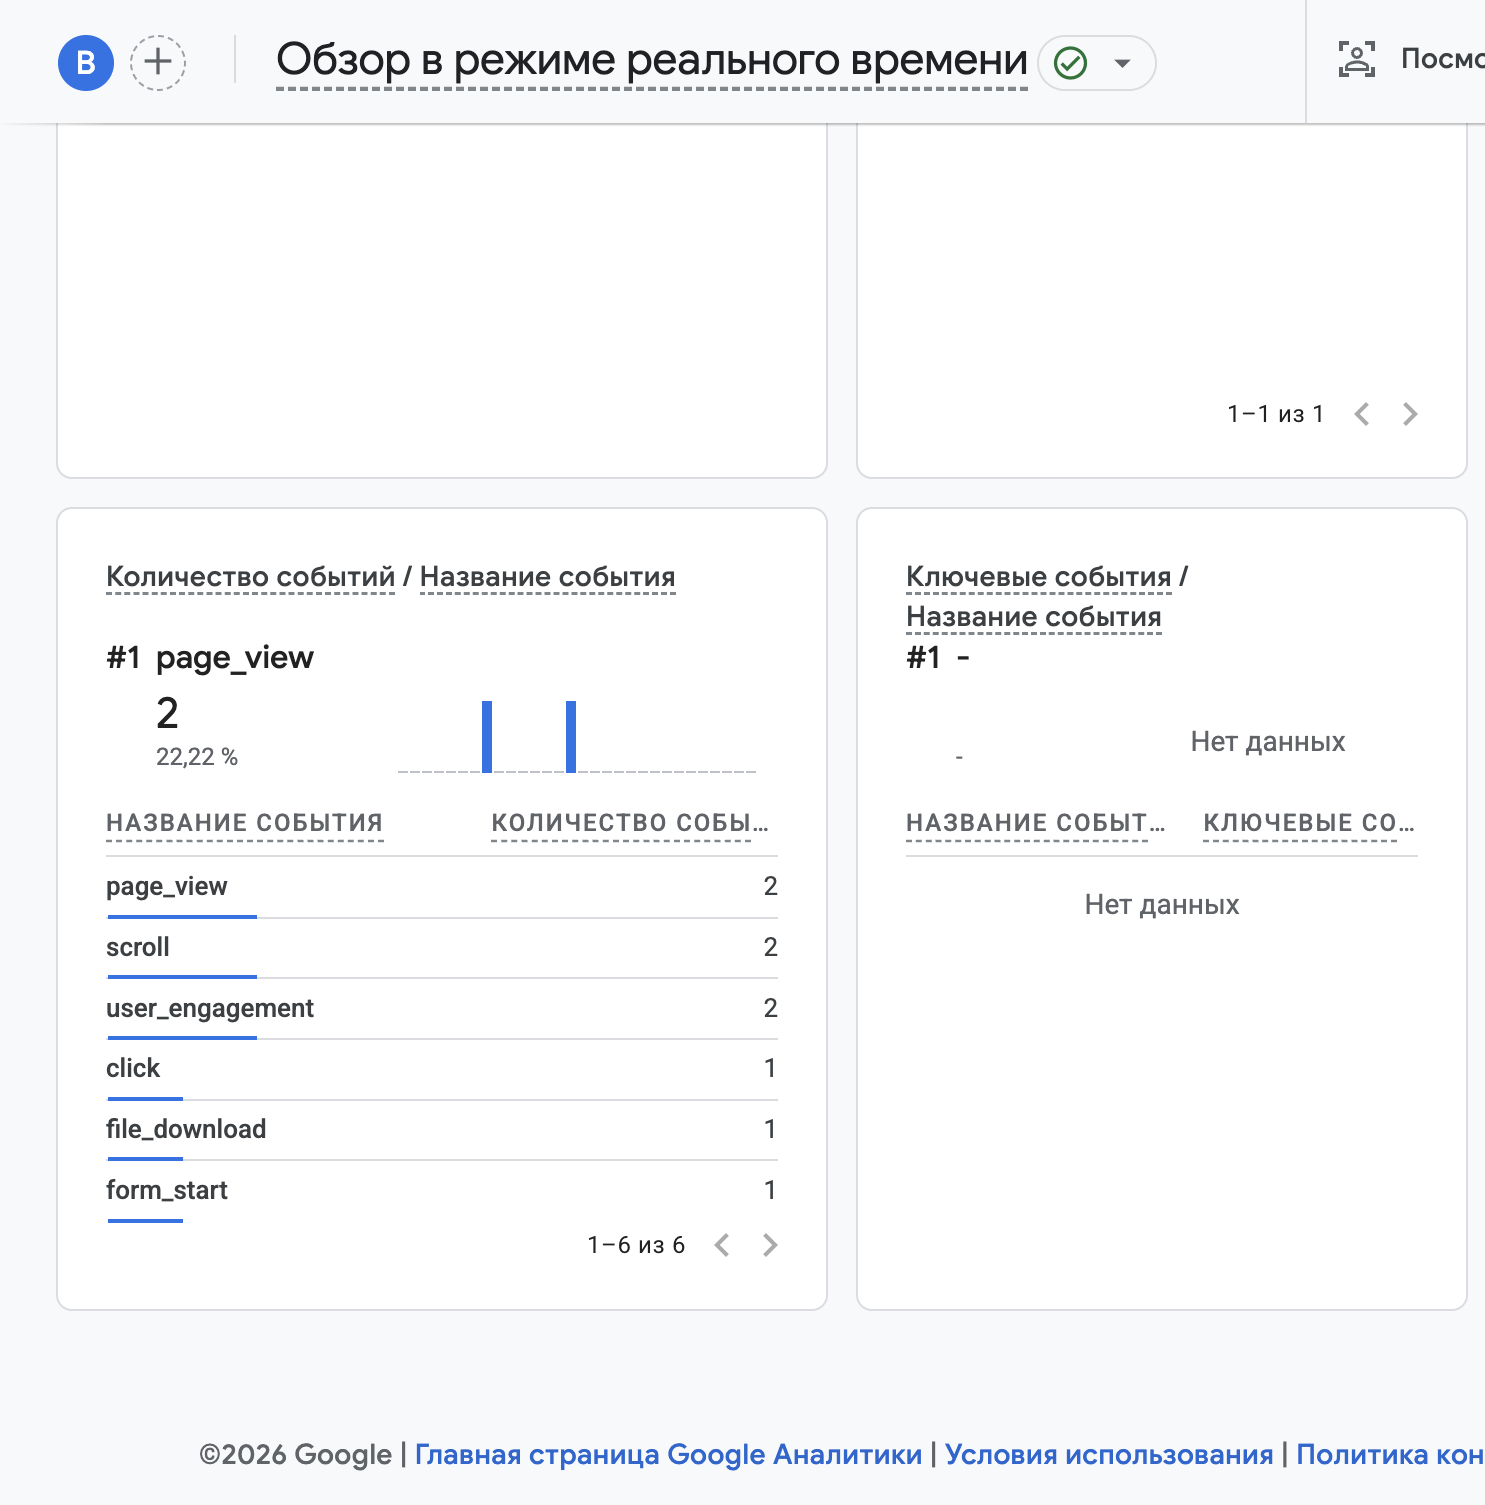Go to next page in 1–1 из 1 card
The image size is (1485, 1505).
1410,414
